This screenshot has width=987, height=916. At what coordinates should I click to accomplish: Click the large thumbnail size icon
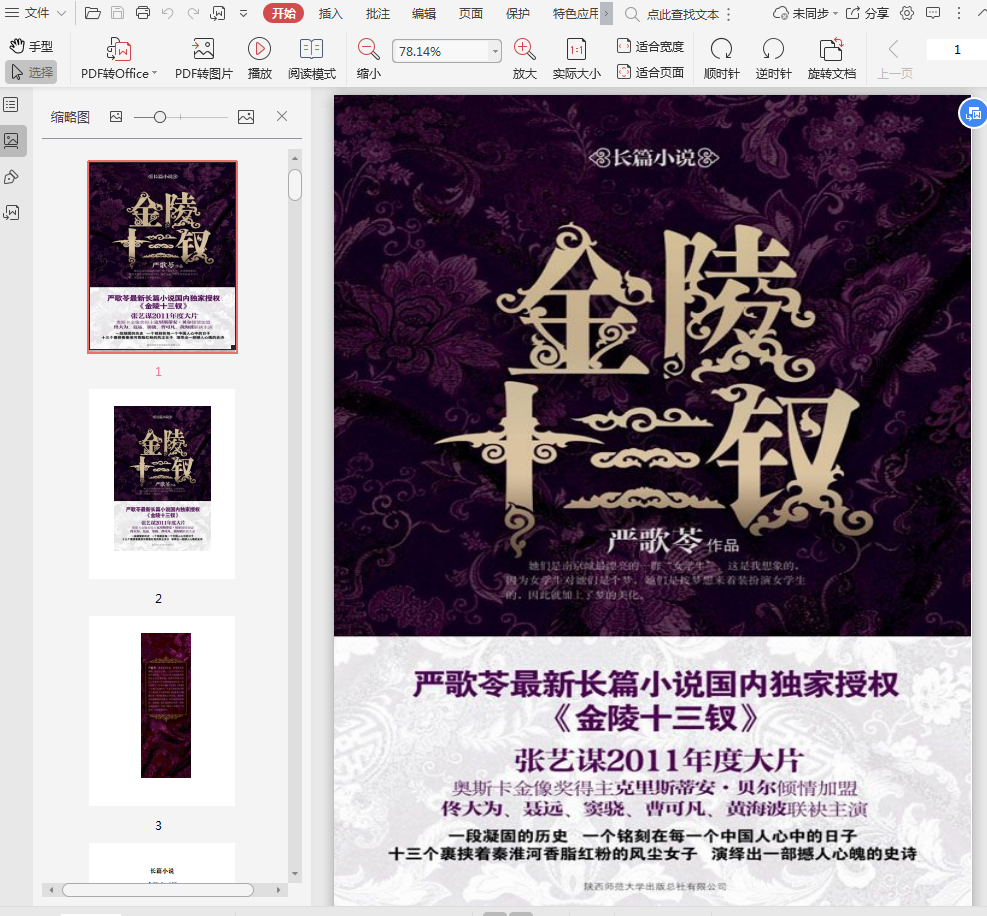tap(246, 116)
